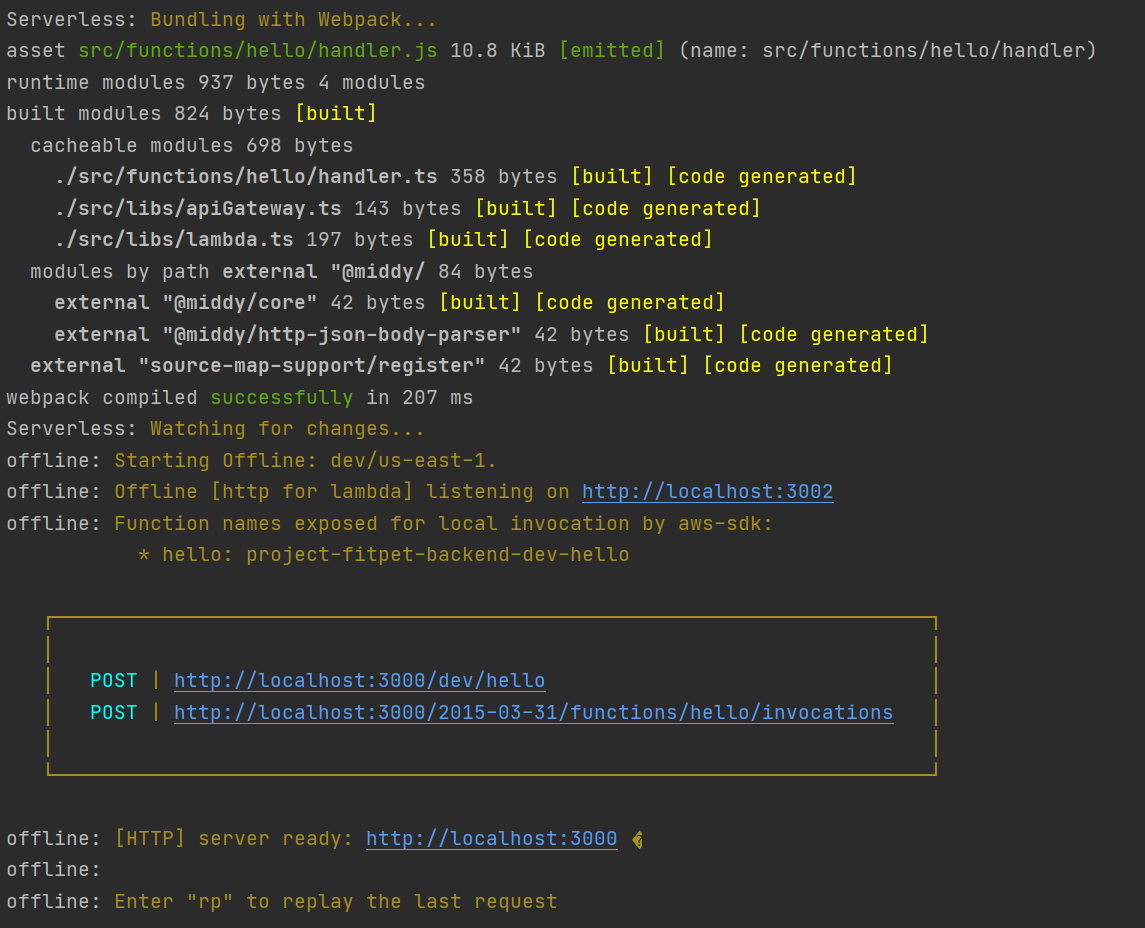Click the green src/functions/hello/handler.js asset path
1145x928 pixels.
258,50
